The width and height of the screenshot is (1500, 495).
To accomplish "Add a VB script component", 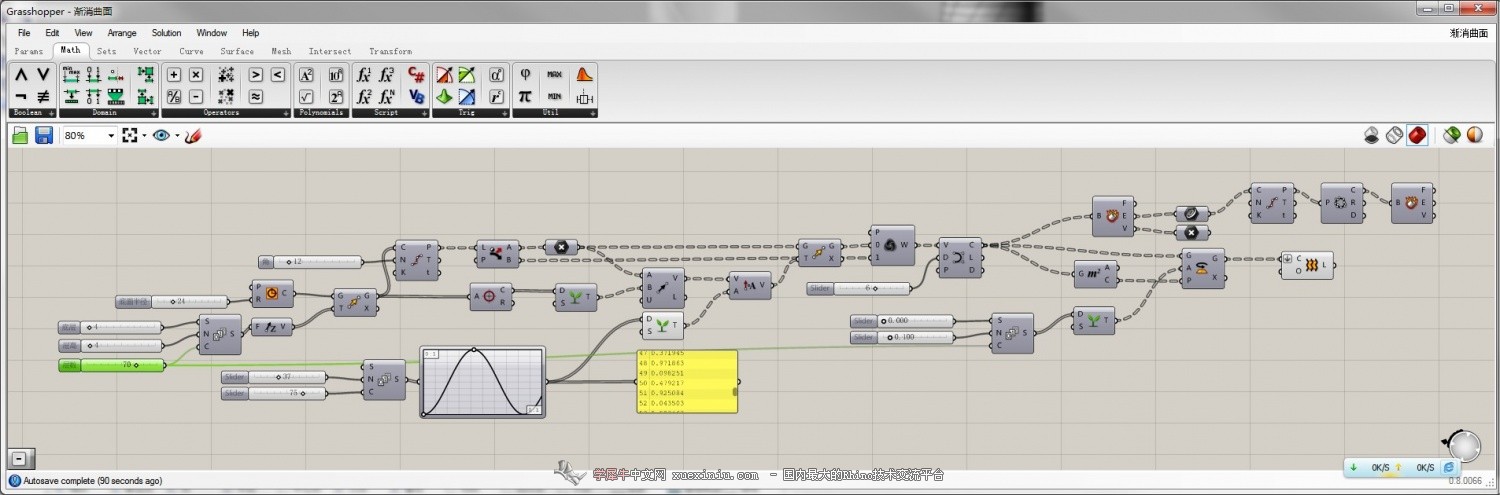I will coord(416,96).
